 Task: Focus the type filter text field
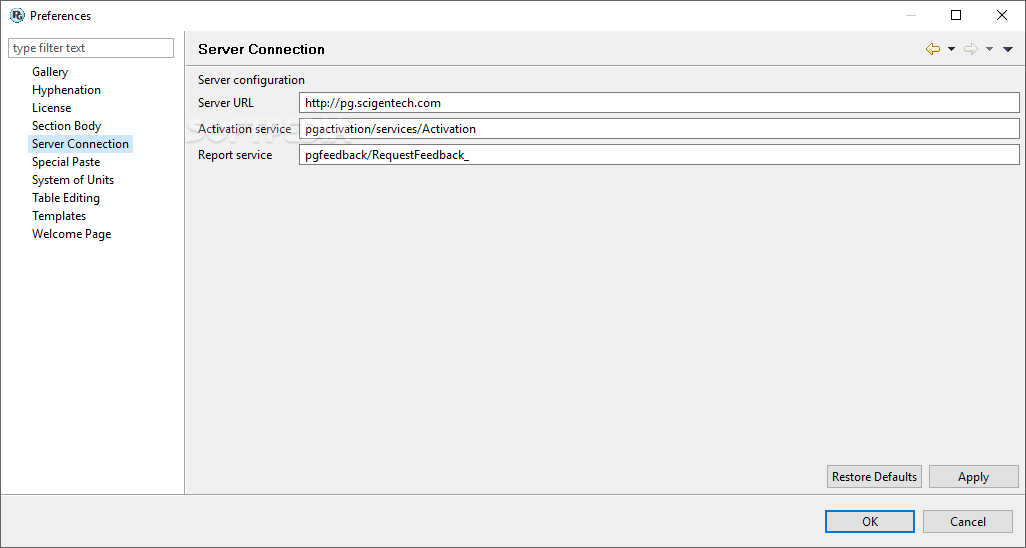click(x=91, y=48)
